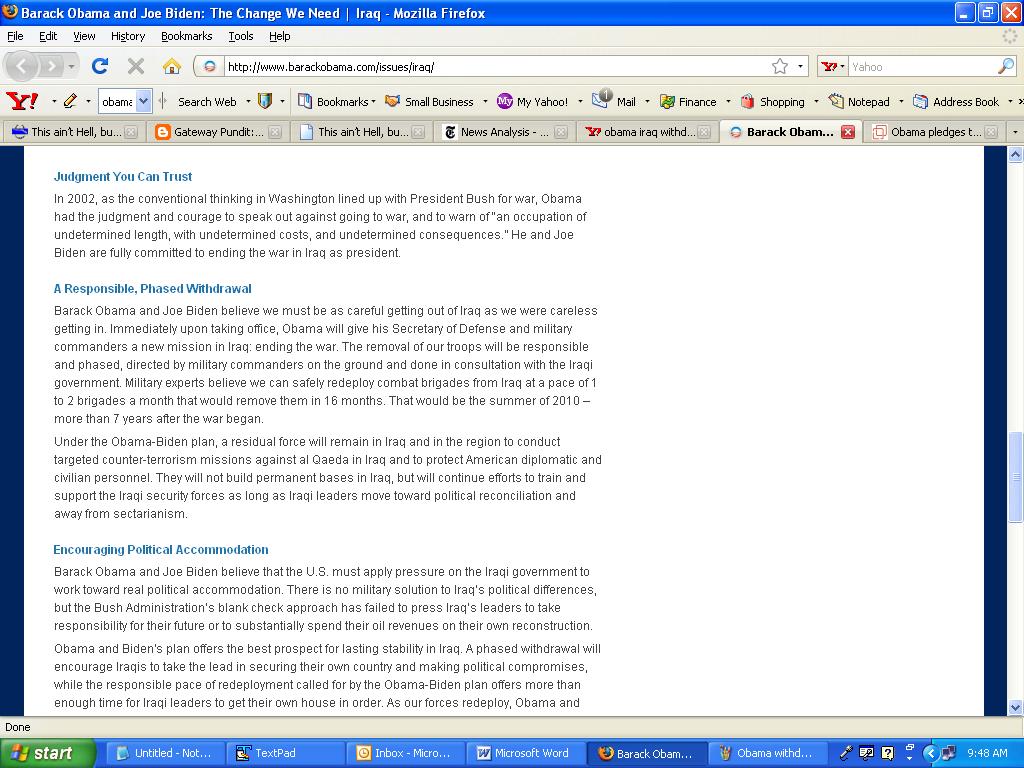Click the Stop loading X icon

(136, 66)
